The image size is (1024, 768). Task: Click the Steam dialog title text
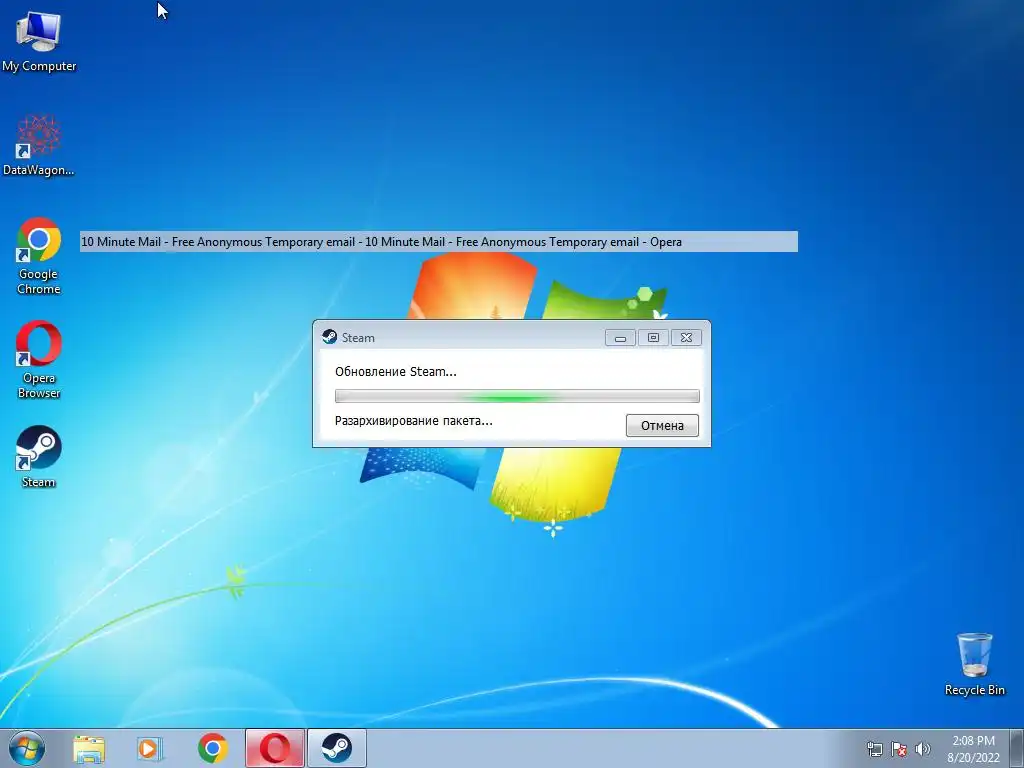click(358, 338)
